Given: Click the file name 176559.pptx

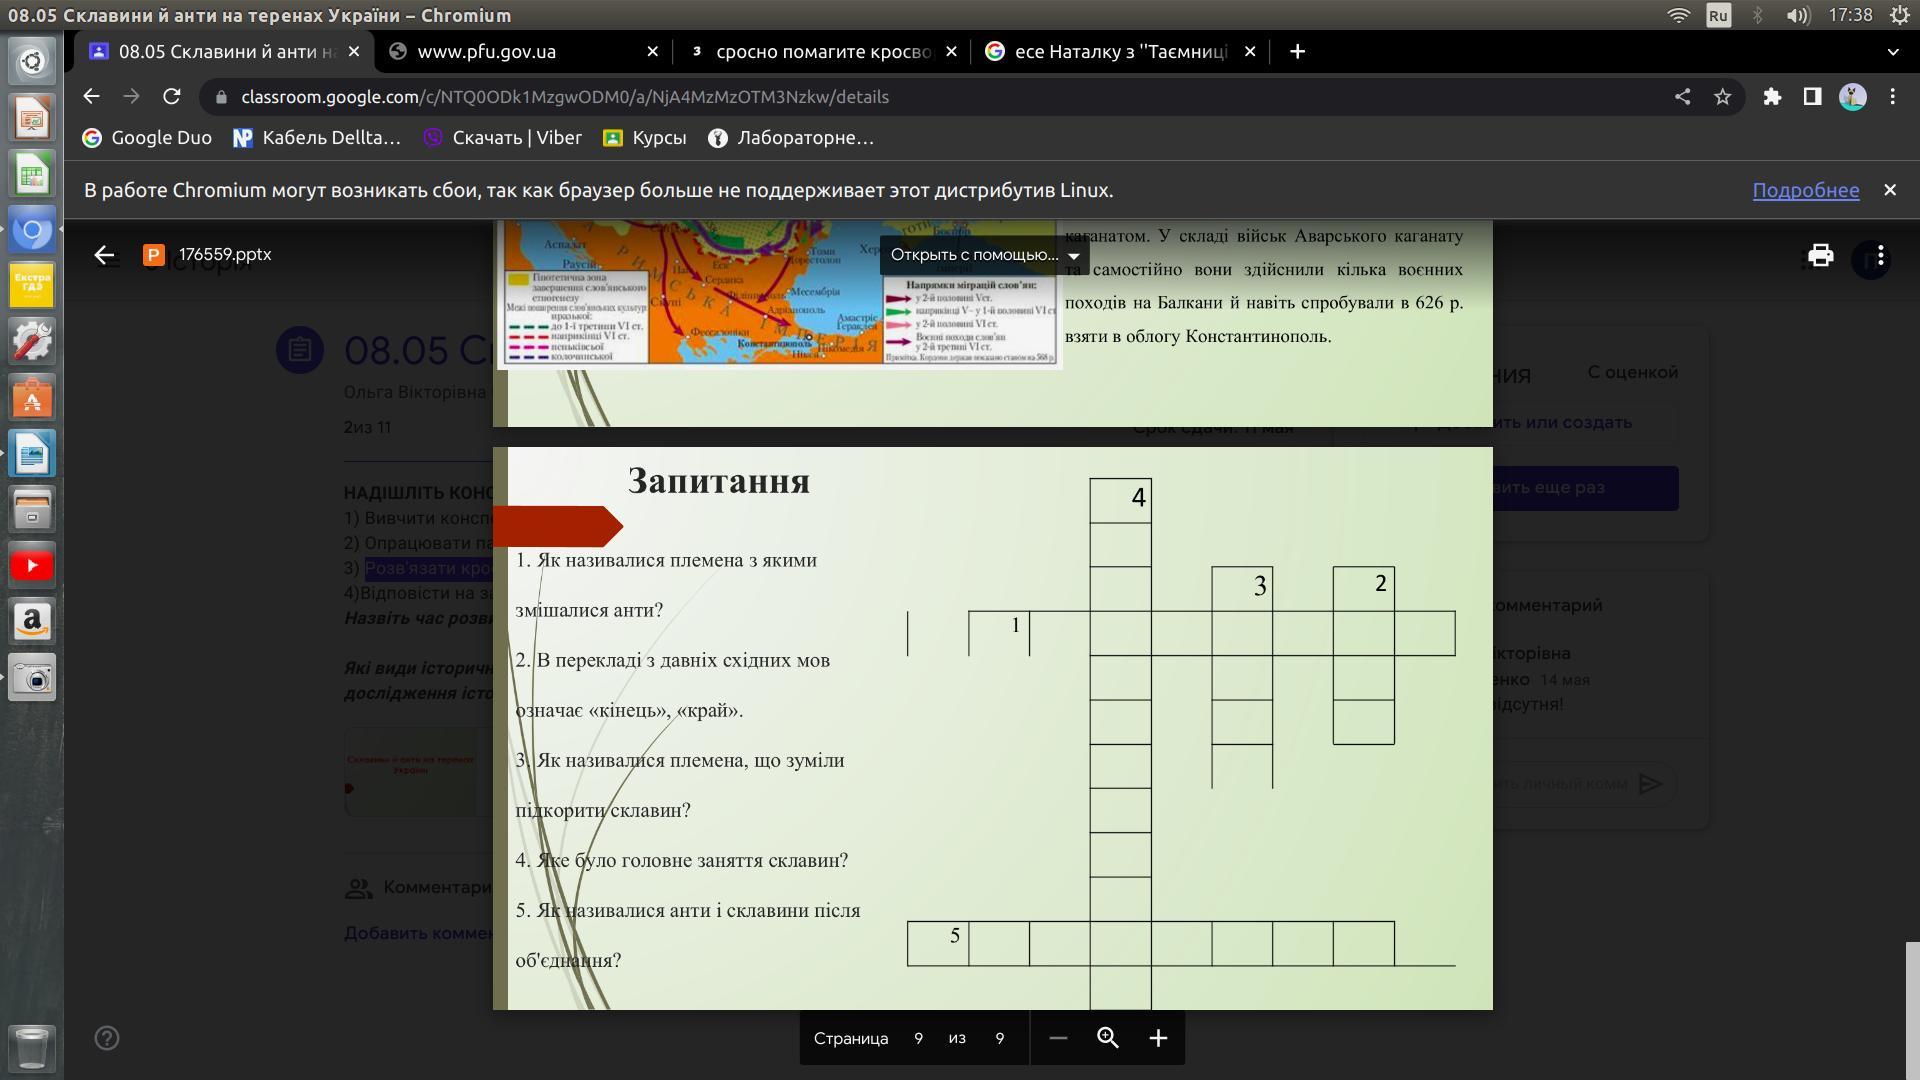Looking at the screenshot, I should pyautogui.click(x=225, y=255).
